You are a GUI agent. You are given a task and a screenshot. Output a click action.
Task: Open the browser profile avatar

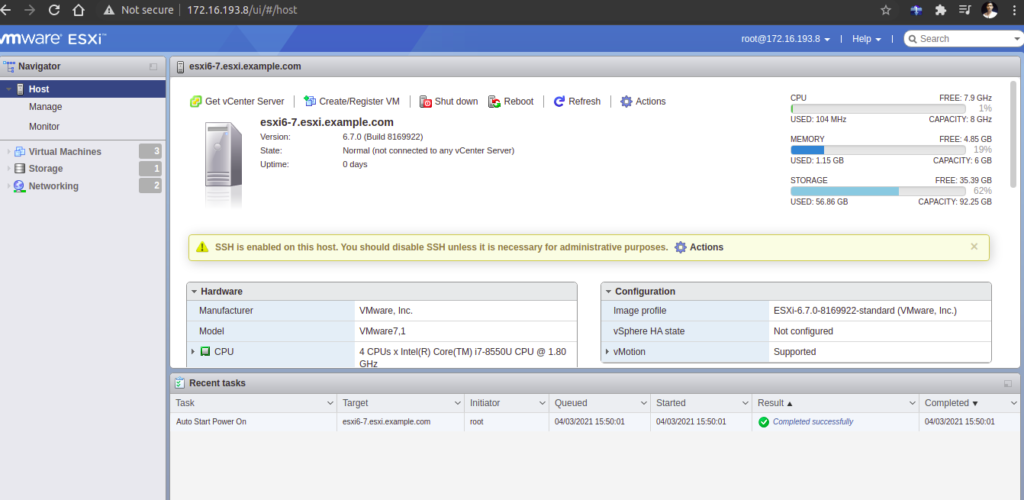tap(989, 10)
